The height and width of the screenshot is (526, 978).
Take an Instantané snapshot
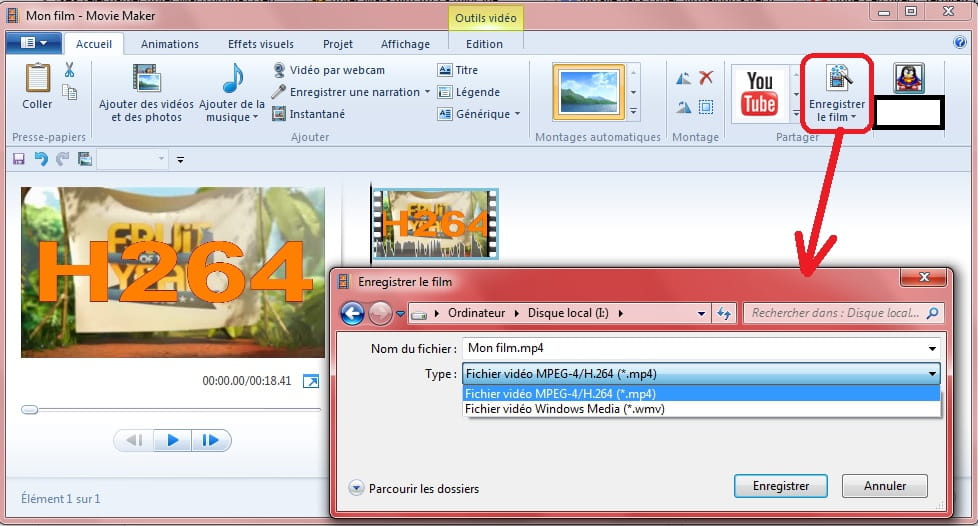tap(309, 114)
